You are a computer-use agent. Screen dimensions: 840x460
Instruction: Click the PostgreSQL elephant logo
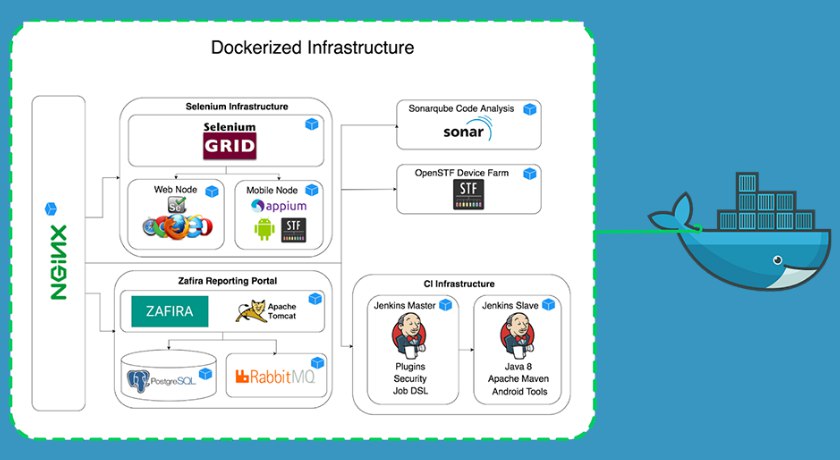[x=138, y=381]
